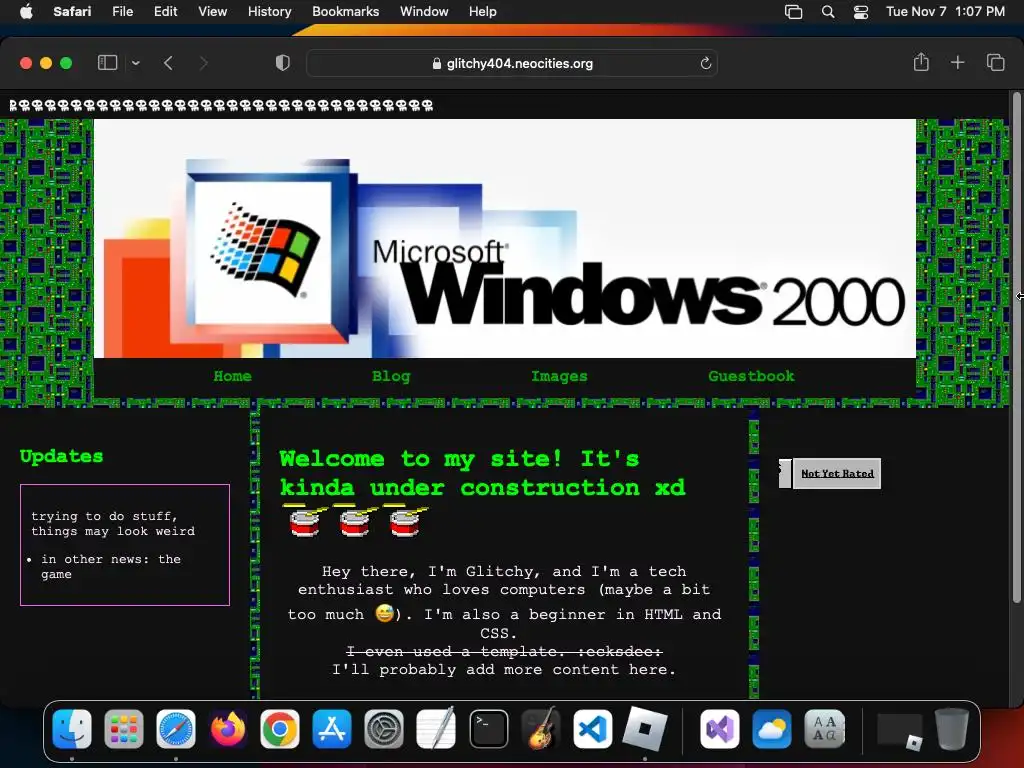Image resolution: width=1024 pixels, height=768 pixels.
Task: Open the Images page link
Action: tap(559, 376)
